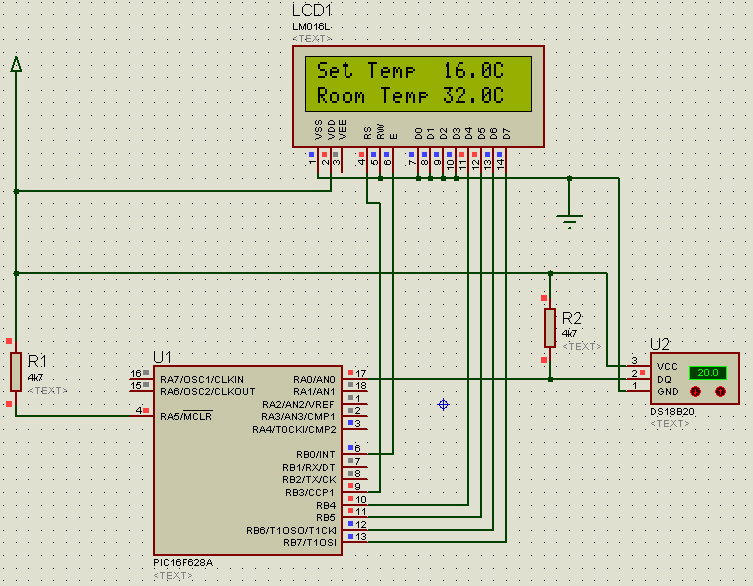Image resolution: width=753 pixels, height=586 pixels.
Task: Select the R1 4k7 resistor symbol
Action: pyautogui.click(x=16, y=372)
